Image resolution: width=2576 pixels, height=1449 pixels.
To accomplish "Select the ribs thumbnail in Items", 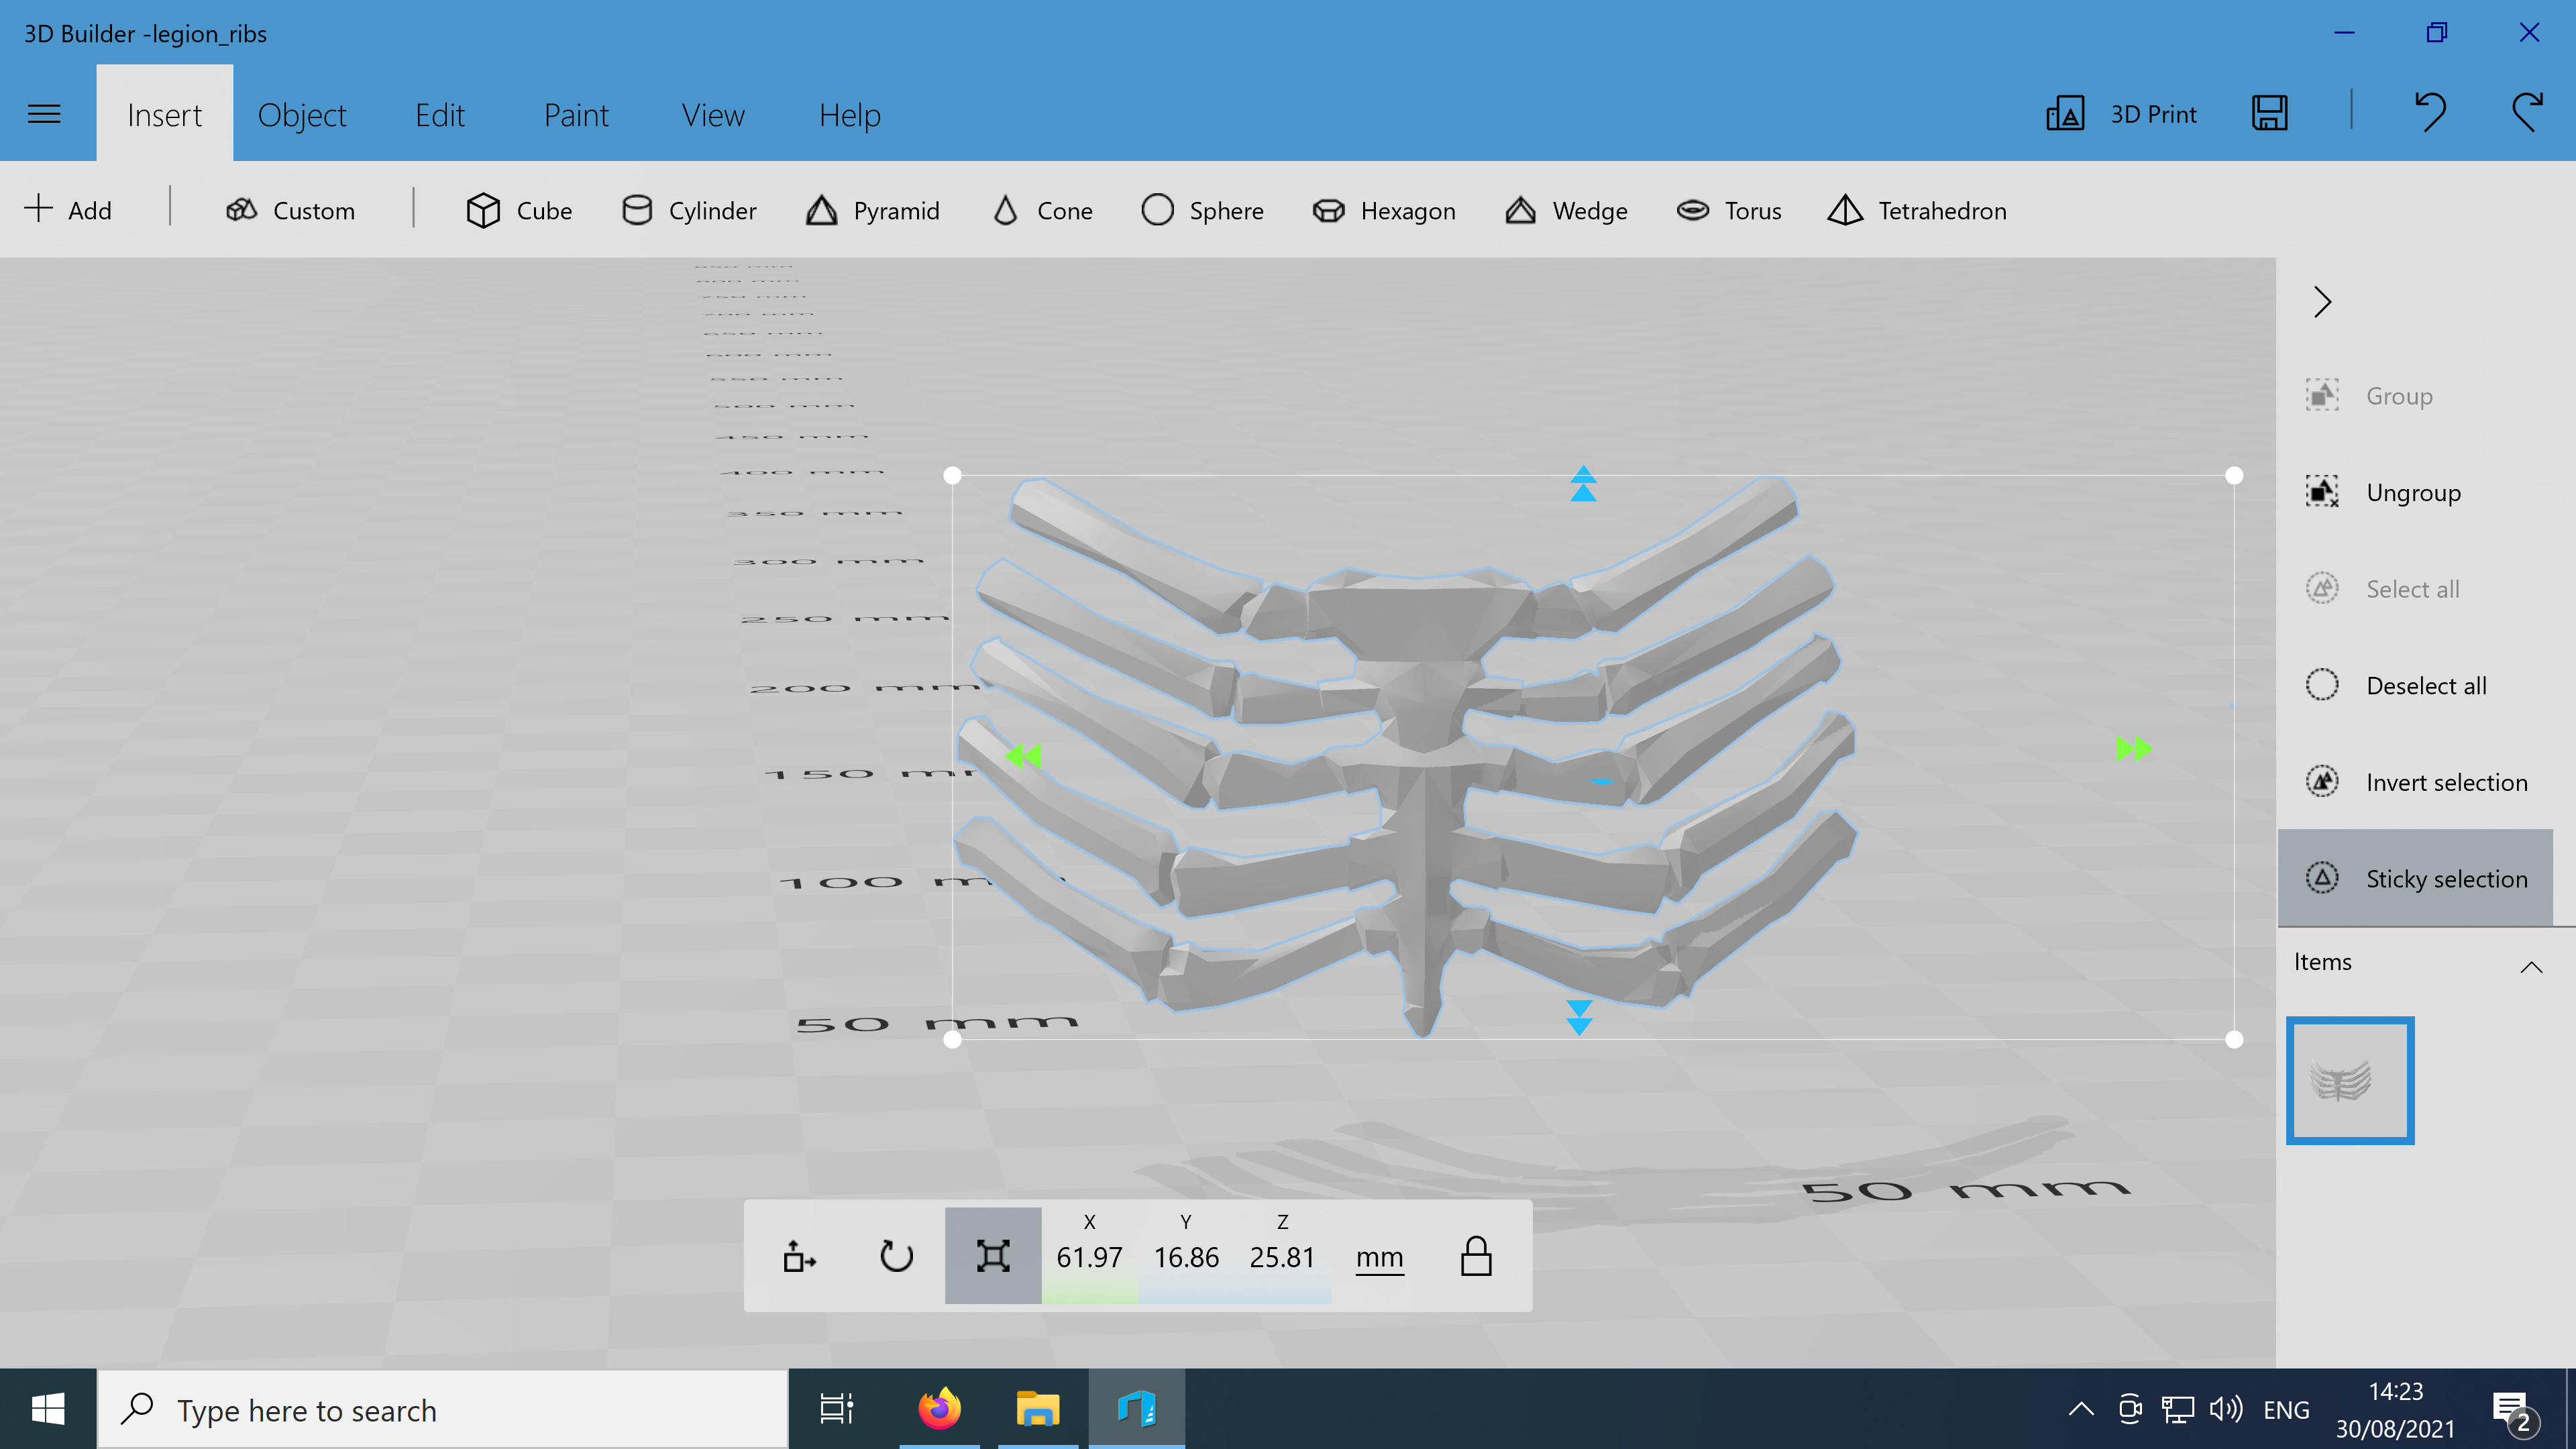I will [x=2350, y=1080].
